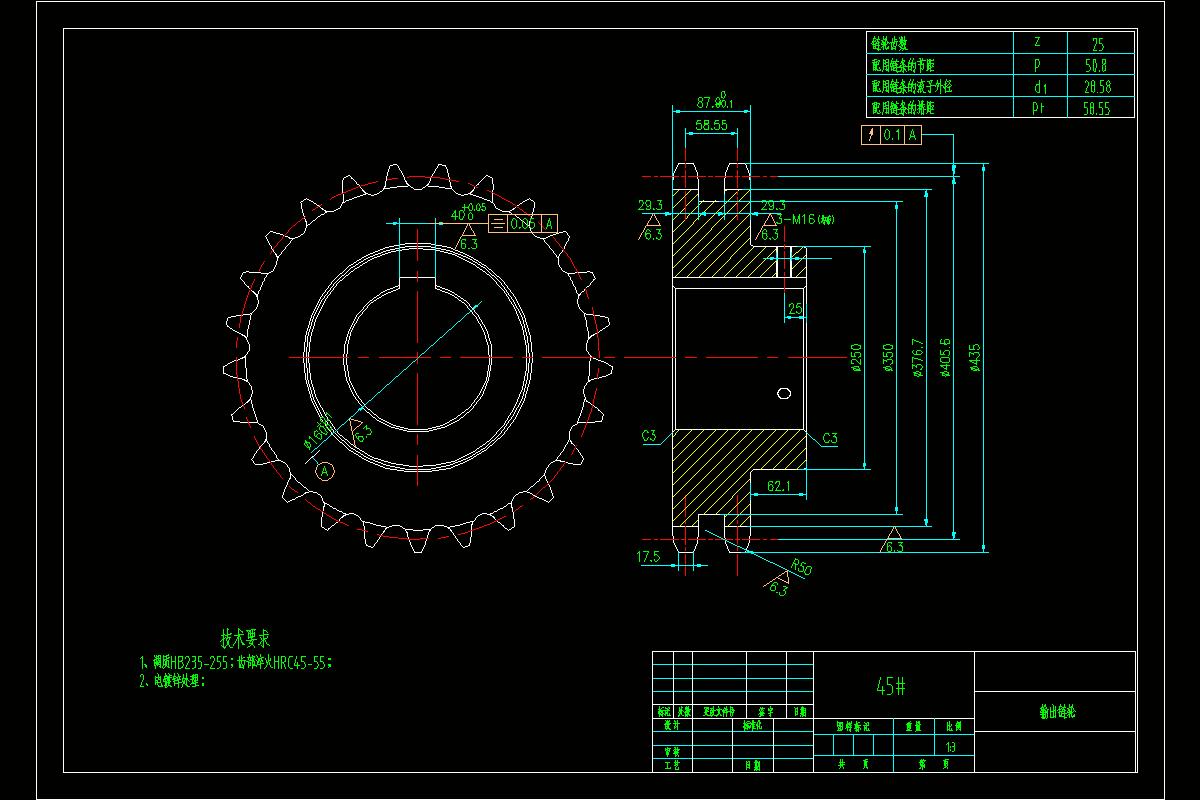Select technical note line with HB235-255

coord(236,662)
